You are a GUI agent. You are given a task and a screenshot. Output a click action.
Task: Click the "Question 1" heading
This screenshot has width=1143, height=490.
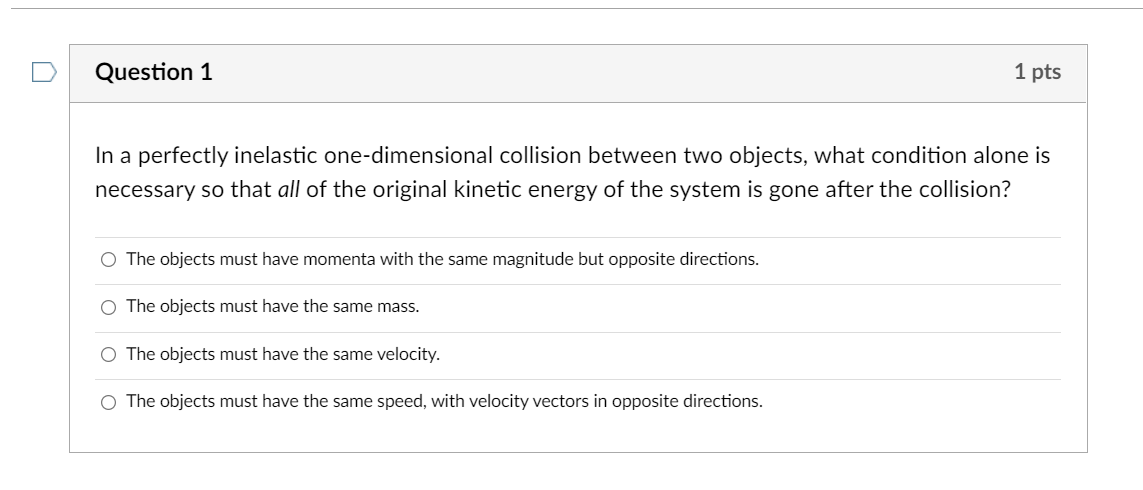coord(153,72)
